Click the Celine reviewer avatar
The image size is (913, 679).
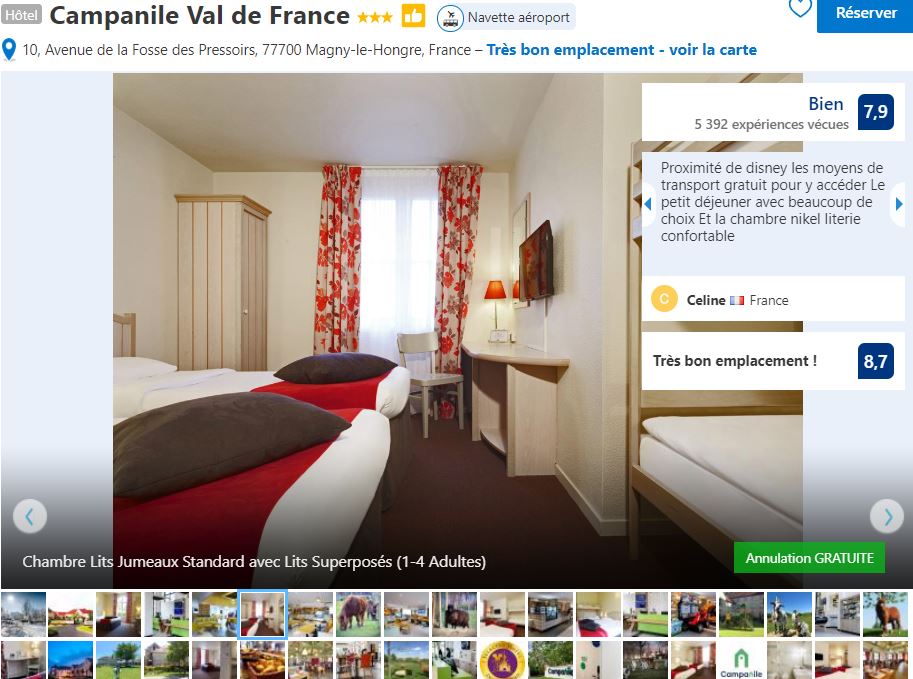(664, 299)
